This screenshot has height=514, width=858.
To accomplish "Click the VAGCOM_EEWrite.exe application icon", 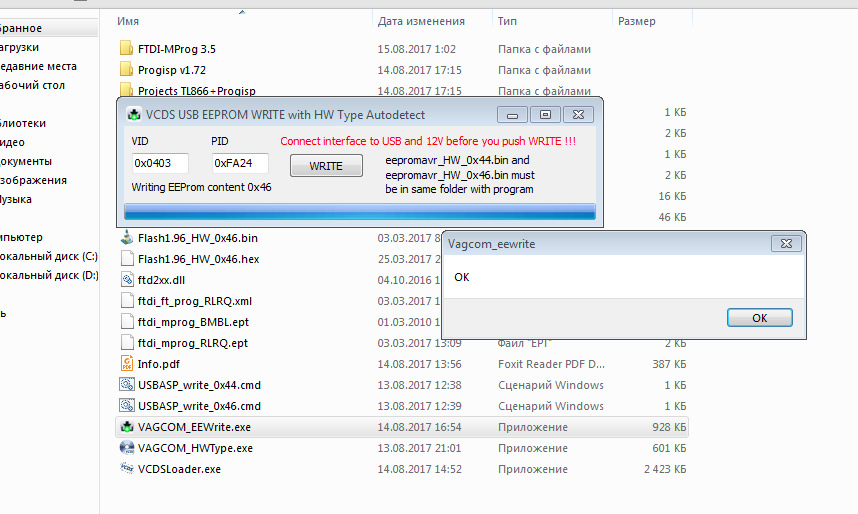I will click(x=126, y=426).
